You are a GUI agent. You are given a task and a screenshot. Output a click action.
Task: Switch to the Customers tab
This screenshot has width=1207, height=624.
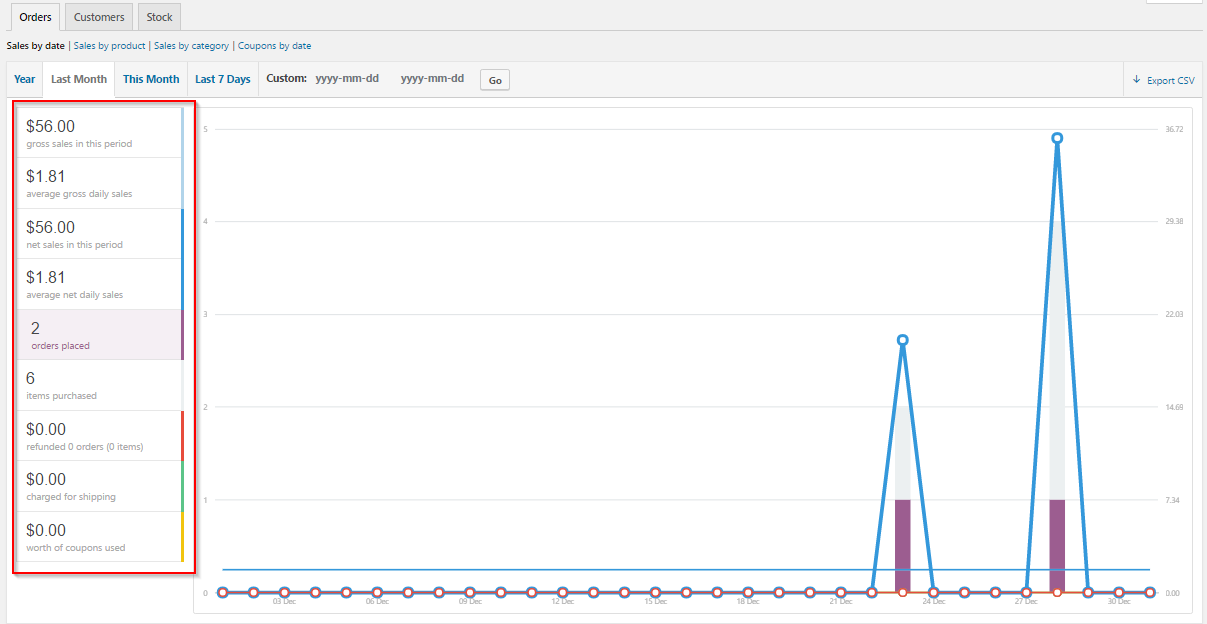coord(99,17)
